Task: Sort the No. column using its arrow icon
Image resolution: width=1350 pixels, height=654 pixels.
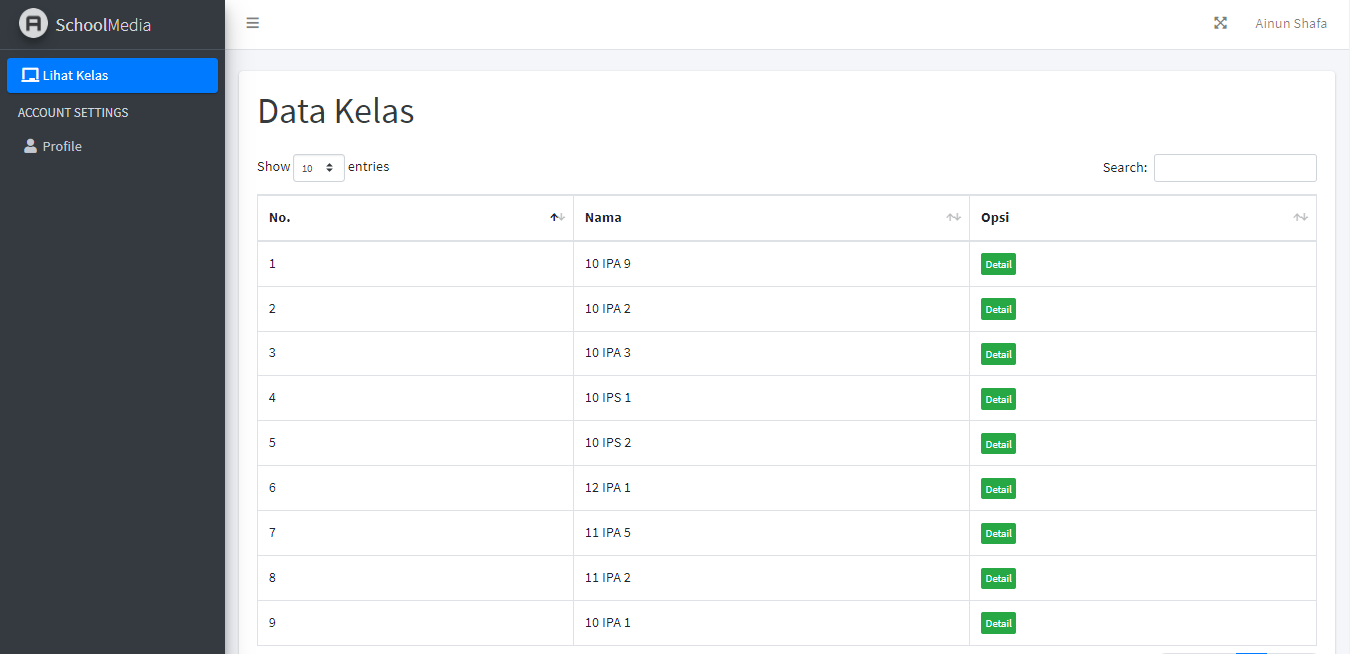Action: click(556, 217)
